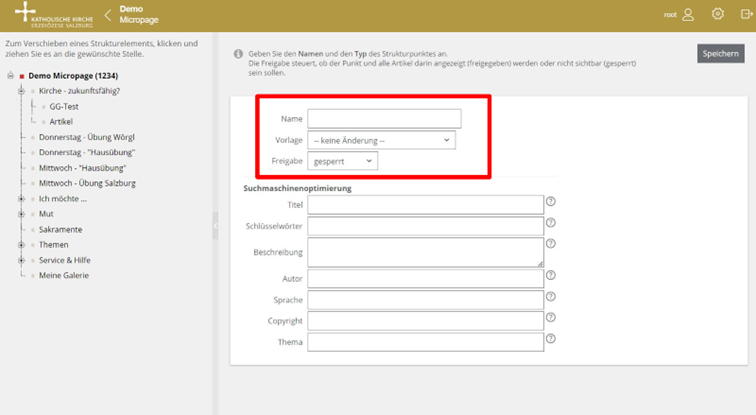Click the help icon next to Copyright
Image resolution: width=756 pixels, height=415 pixels.
(551, 318)
